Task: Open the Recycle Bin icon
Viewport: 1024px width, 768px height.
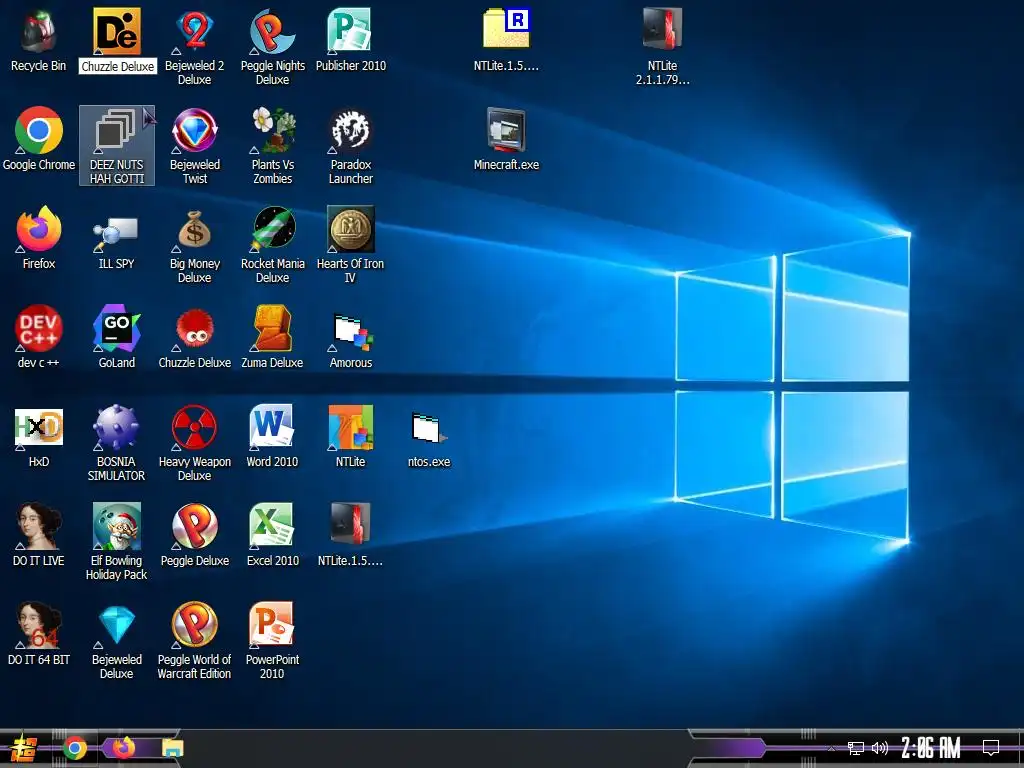Action: tap(39, 39)
